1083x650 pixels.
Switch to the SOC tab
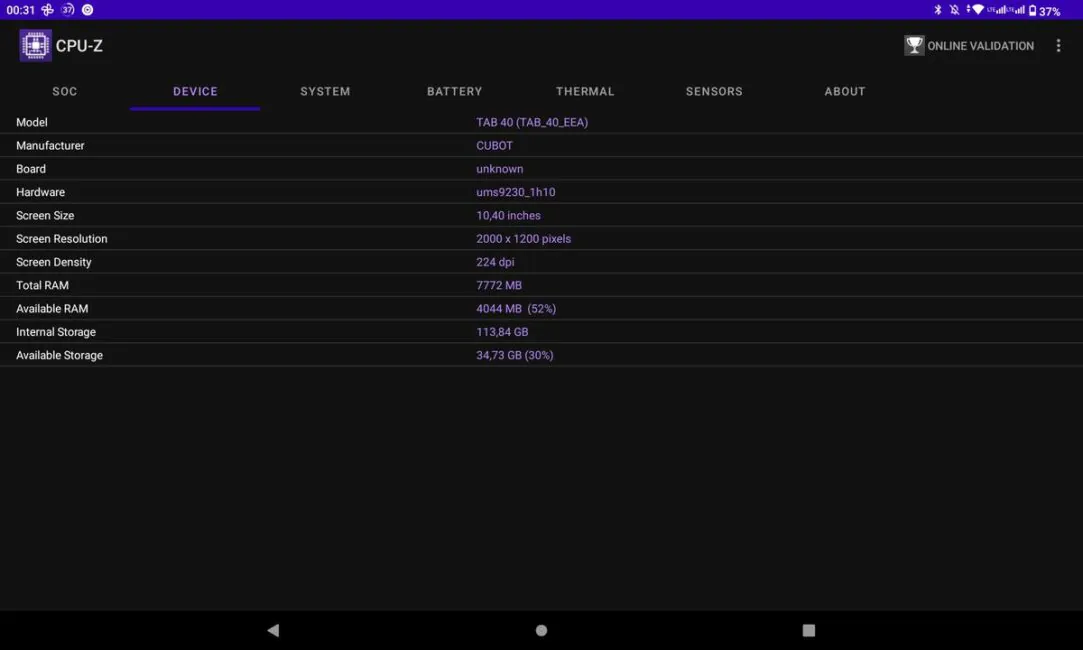[x=65, y=91]
